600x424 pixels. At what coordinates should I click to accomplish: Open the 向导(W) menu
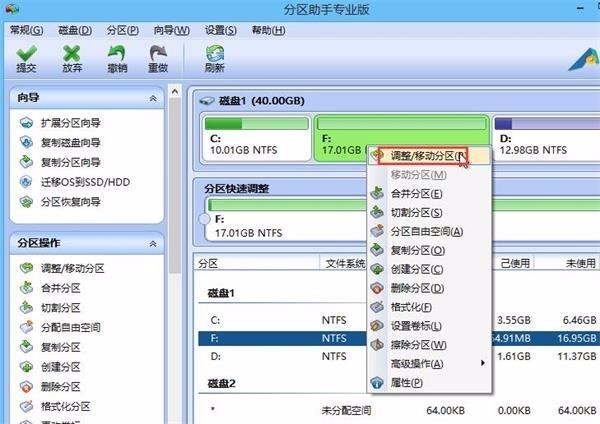tap(171, 30)
